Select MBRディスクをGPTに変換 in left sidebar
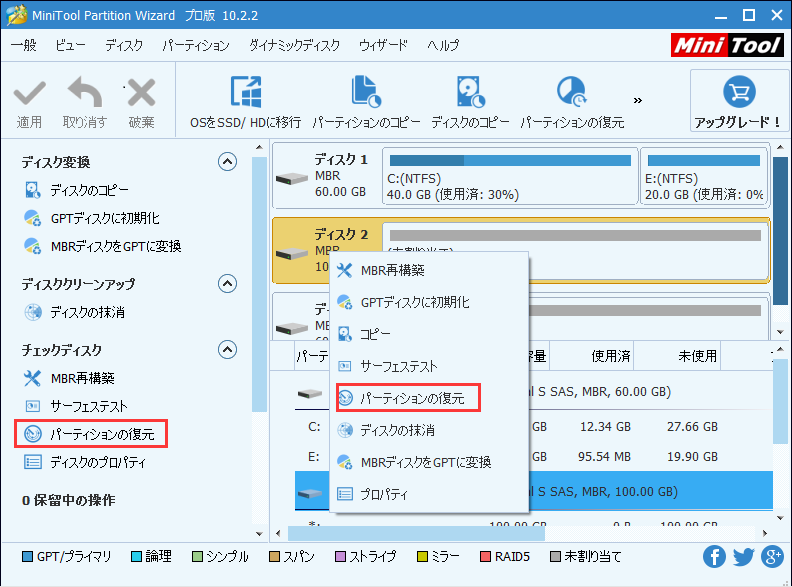The height and width of the screenshot is (587, 792). 103,246
